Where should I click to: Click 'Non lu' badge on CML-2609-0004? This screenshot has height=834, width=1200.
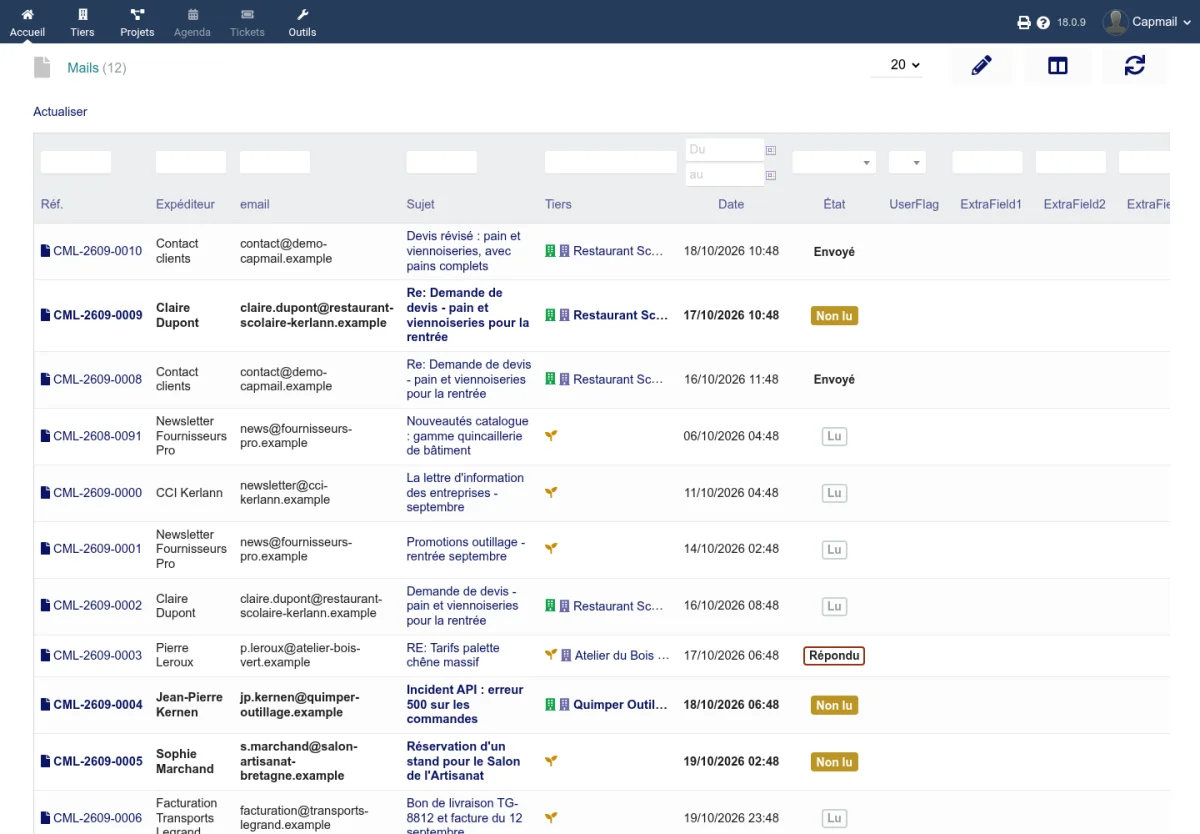(834, 705)
